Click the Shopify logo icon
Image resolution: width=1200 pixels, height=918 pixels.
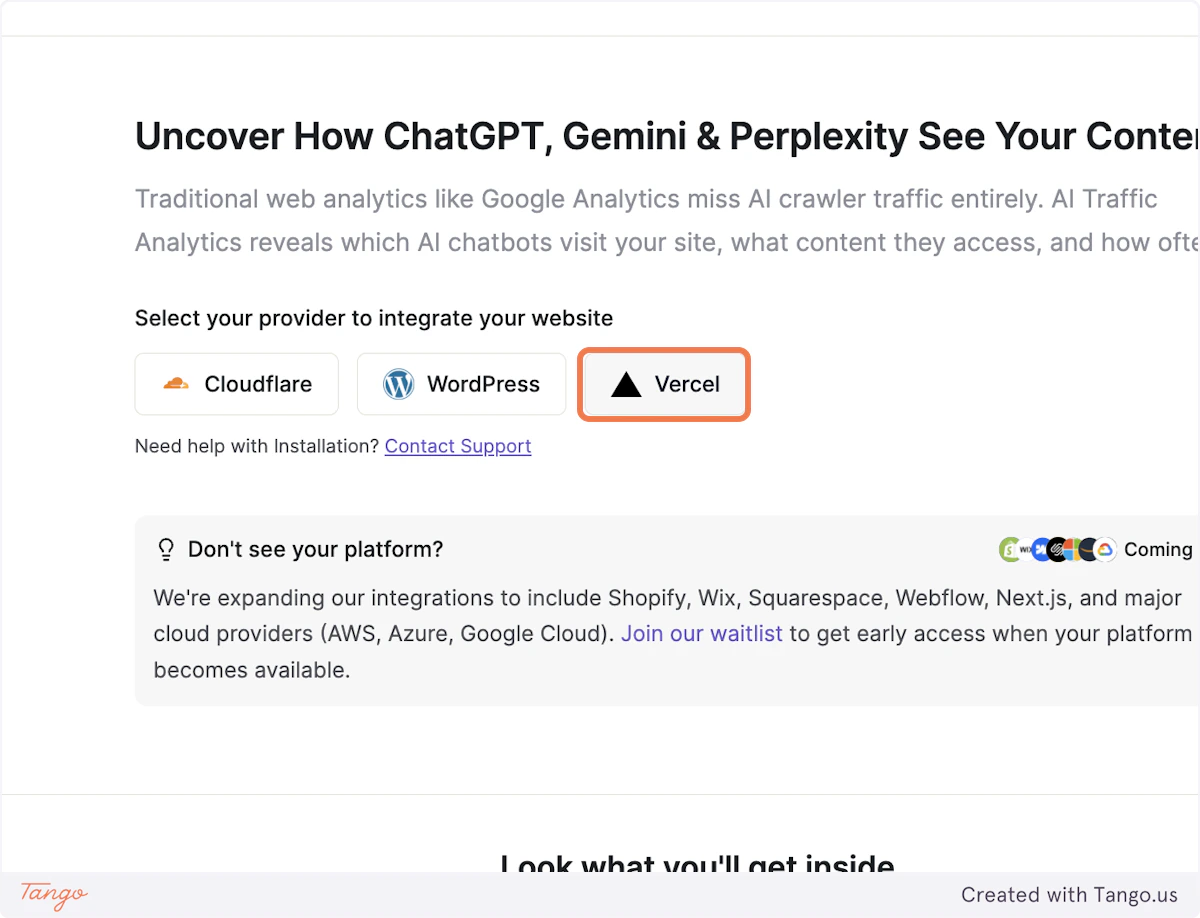(1008, 549)
